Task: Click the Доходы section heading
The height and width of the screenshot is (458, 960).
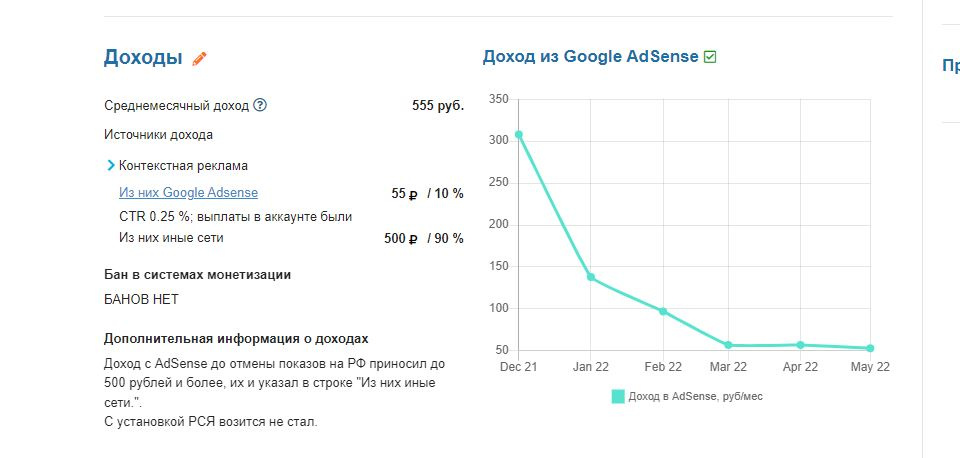Action: pyautogui.click(x=143, y=58)
